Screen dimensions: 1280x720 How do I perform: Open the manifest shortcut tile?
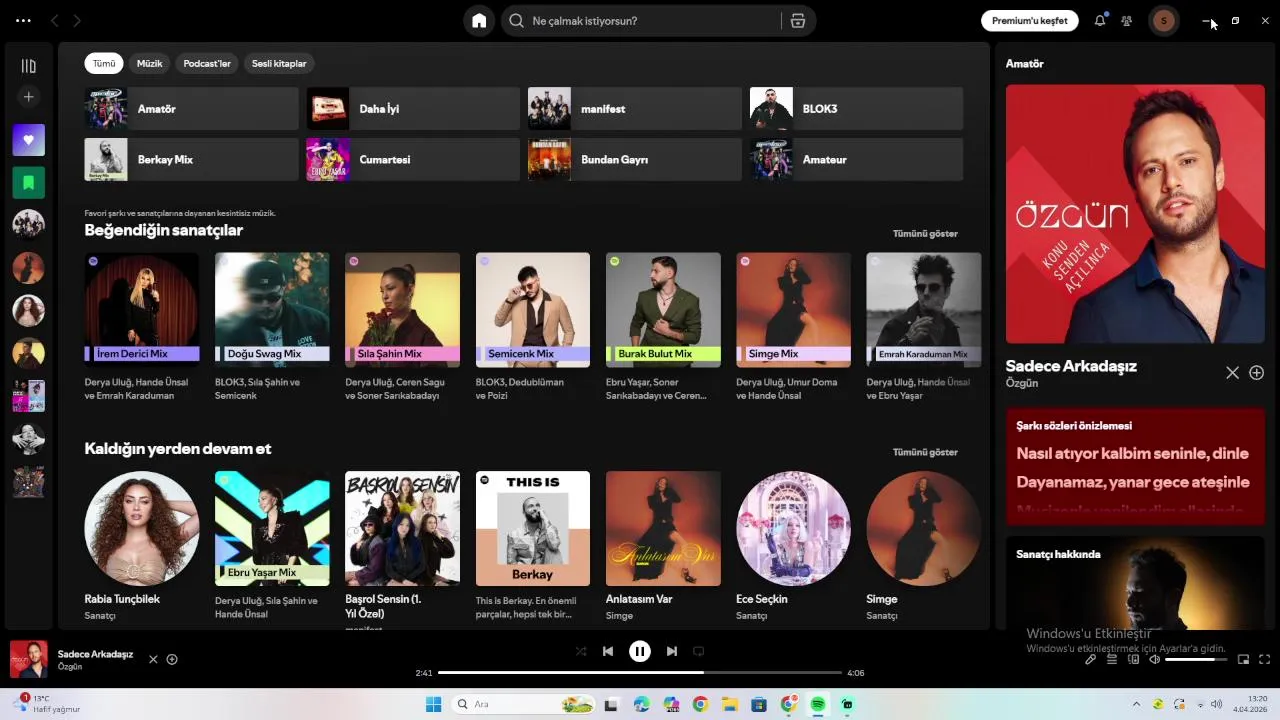point(635,108)
